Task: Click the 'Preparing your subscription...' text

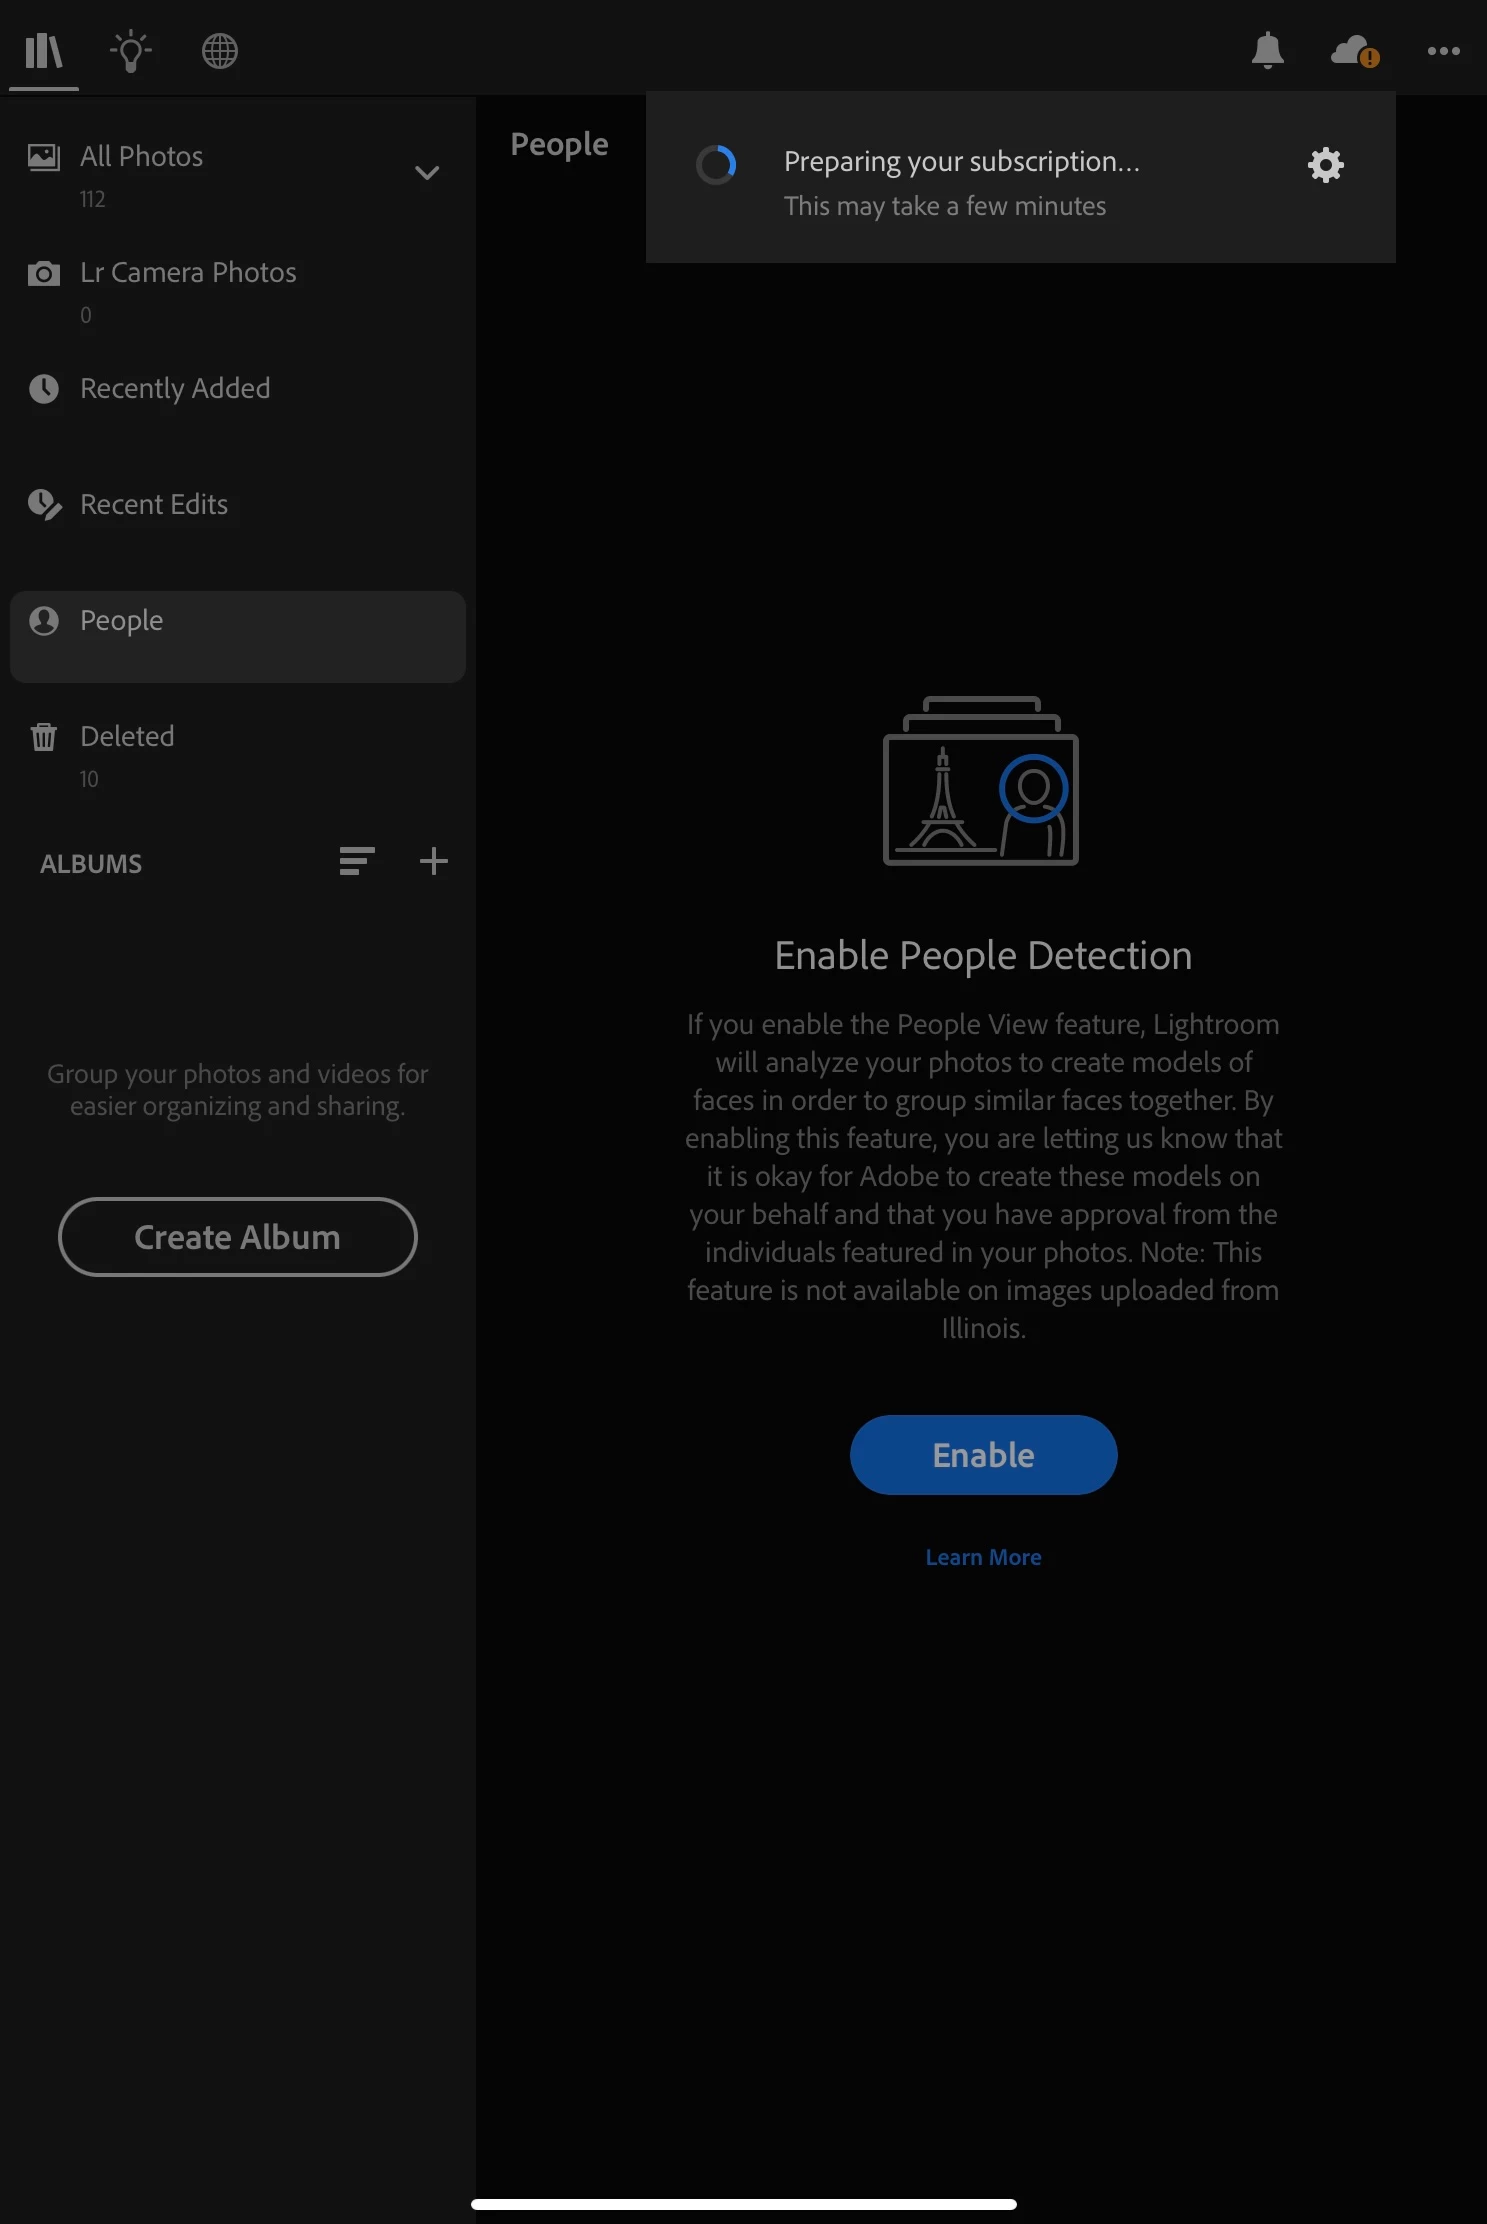Action: pyautogui.click(x=962, y=162)
